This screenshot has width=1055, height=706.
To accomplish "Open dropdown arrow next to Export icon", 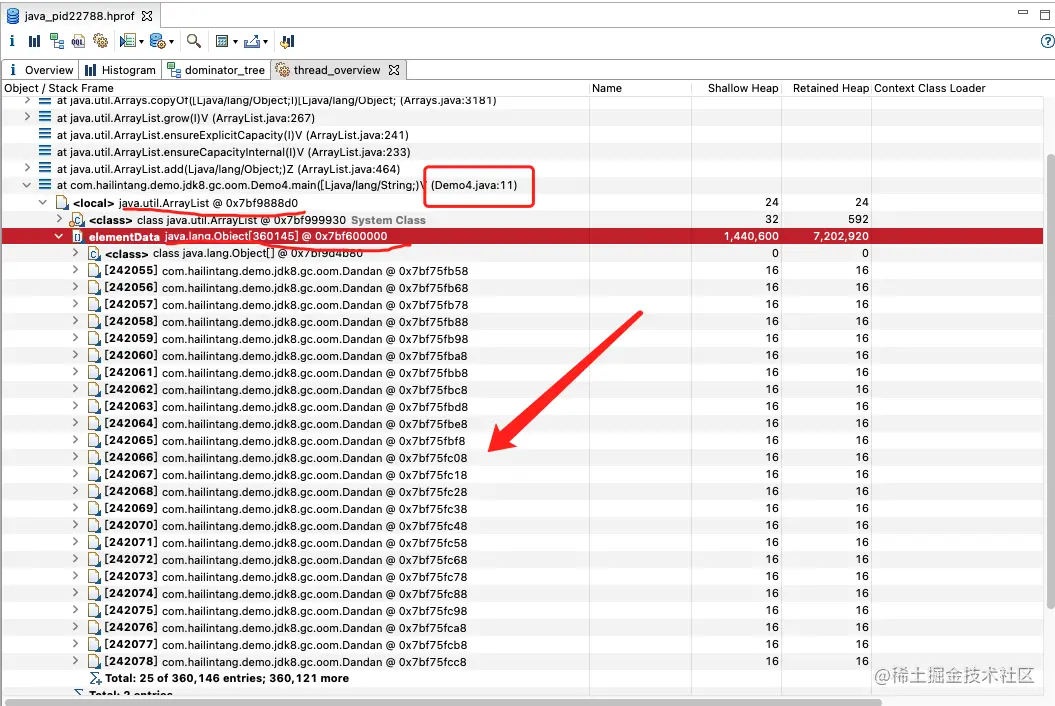I will coord(266,42).
